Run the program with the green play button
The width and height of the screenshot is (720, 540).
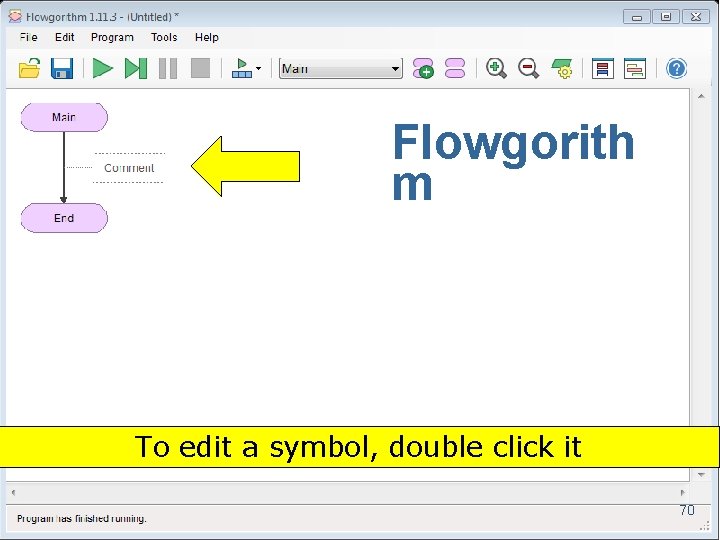102,68
